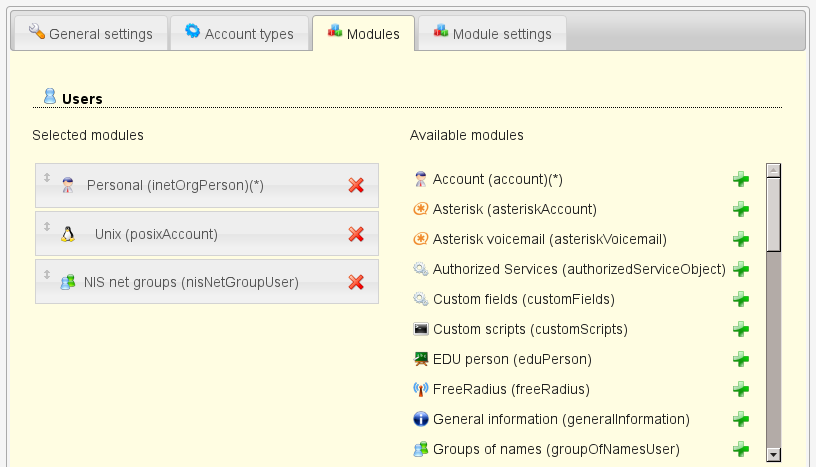816x467 pixels.
Task: Remove Personal (inetOrgPerson) module with red X
Action: [x=356, y=185]
